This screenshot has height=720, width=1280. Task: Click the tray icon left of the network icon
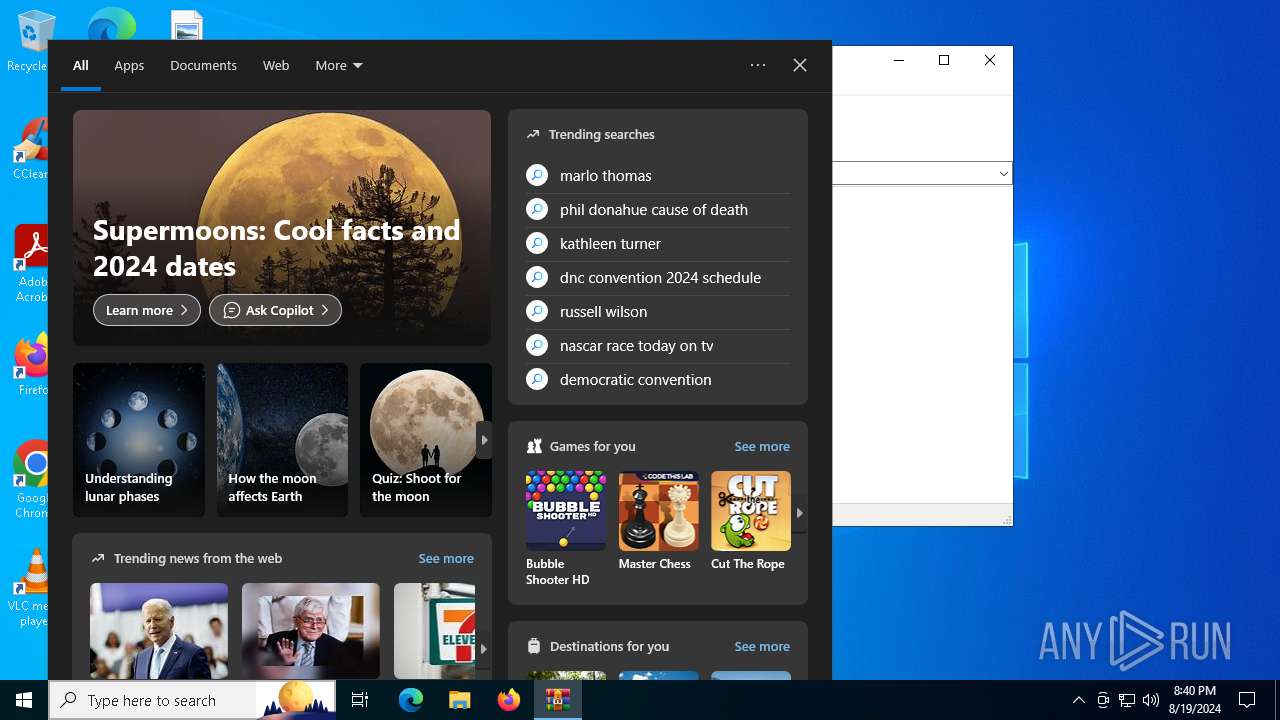pos(1103,700)
